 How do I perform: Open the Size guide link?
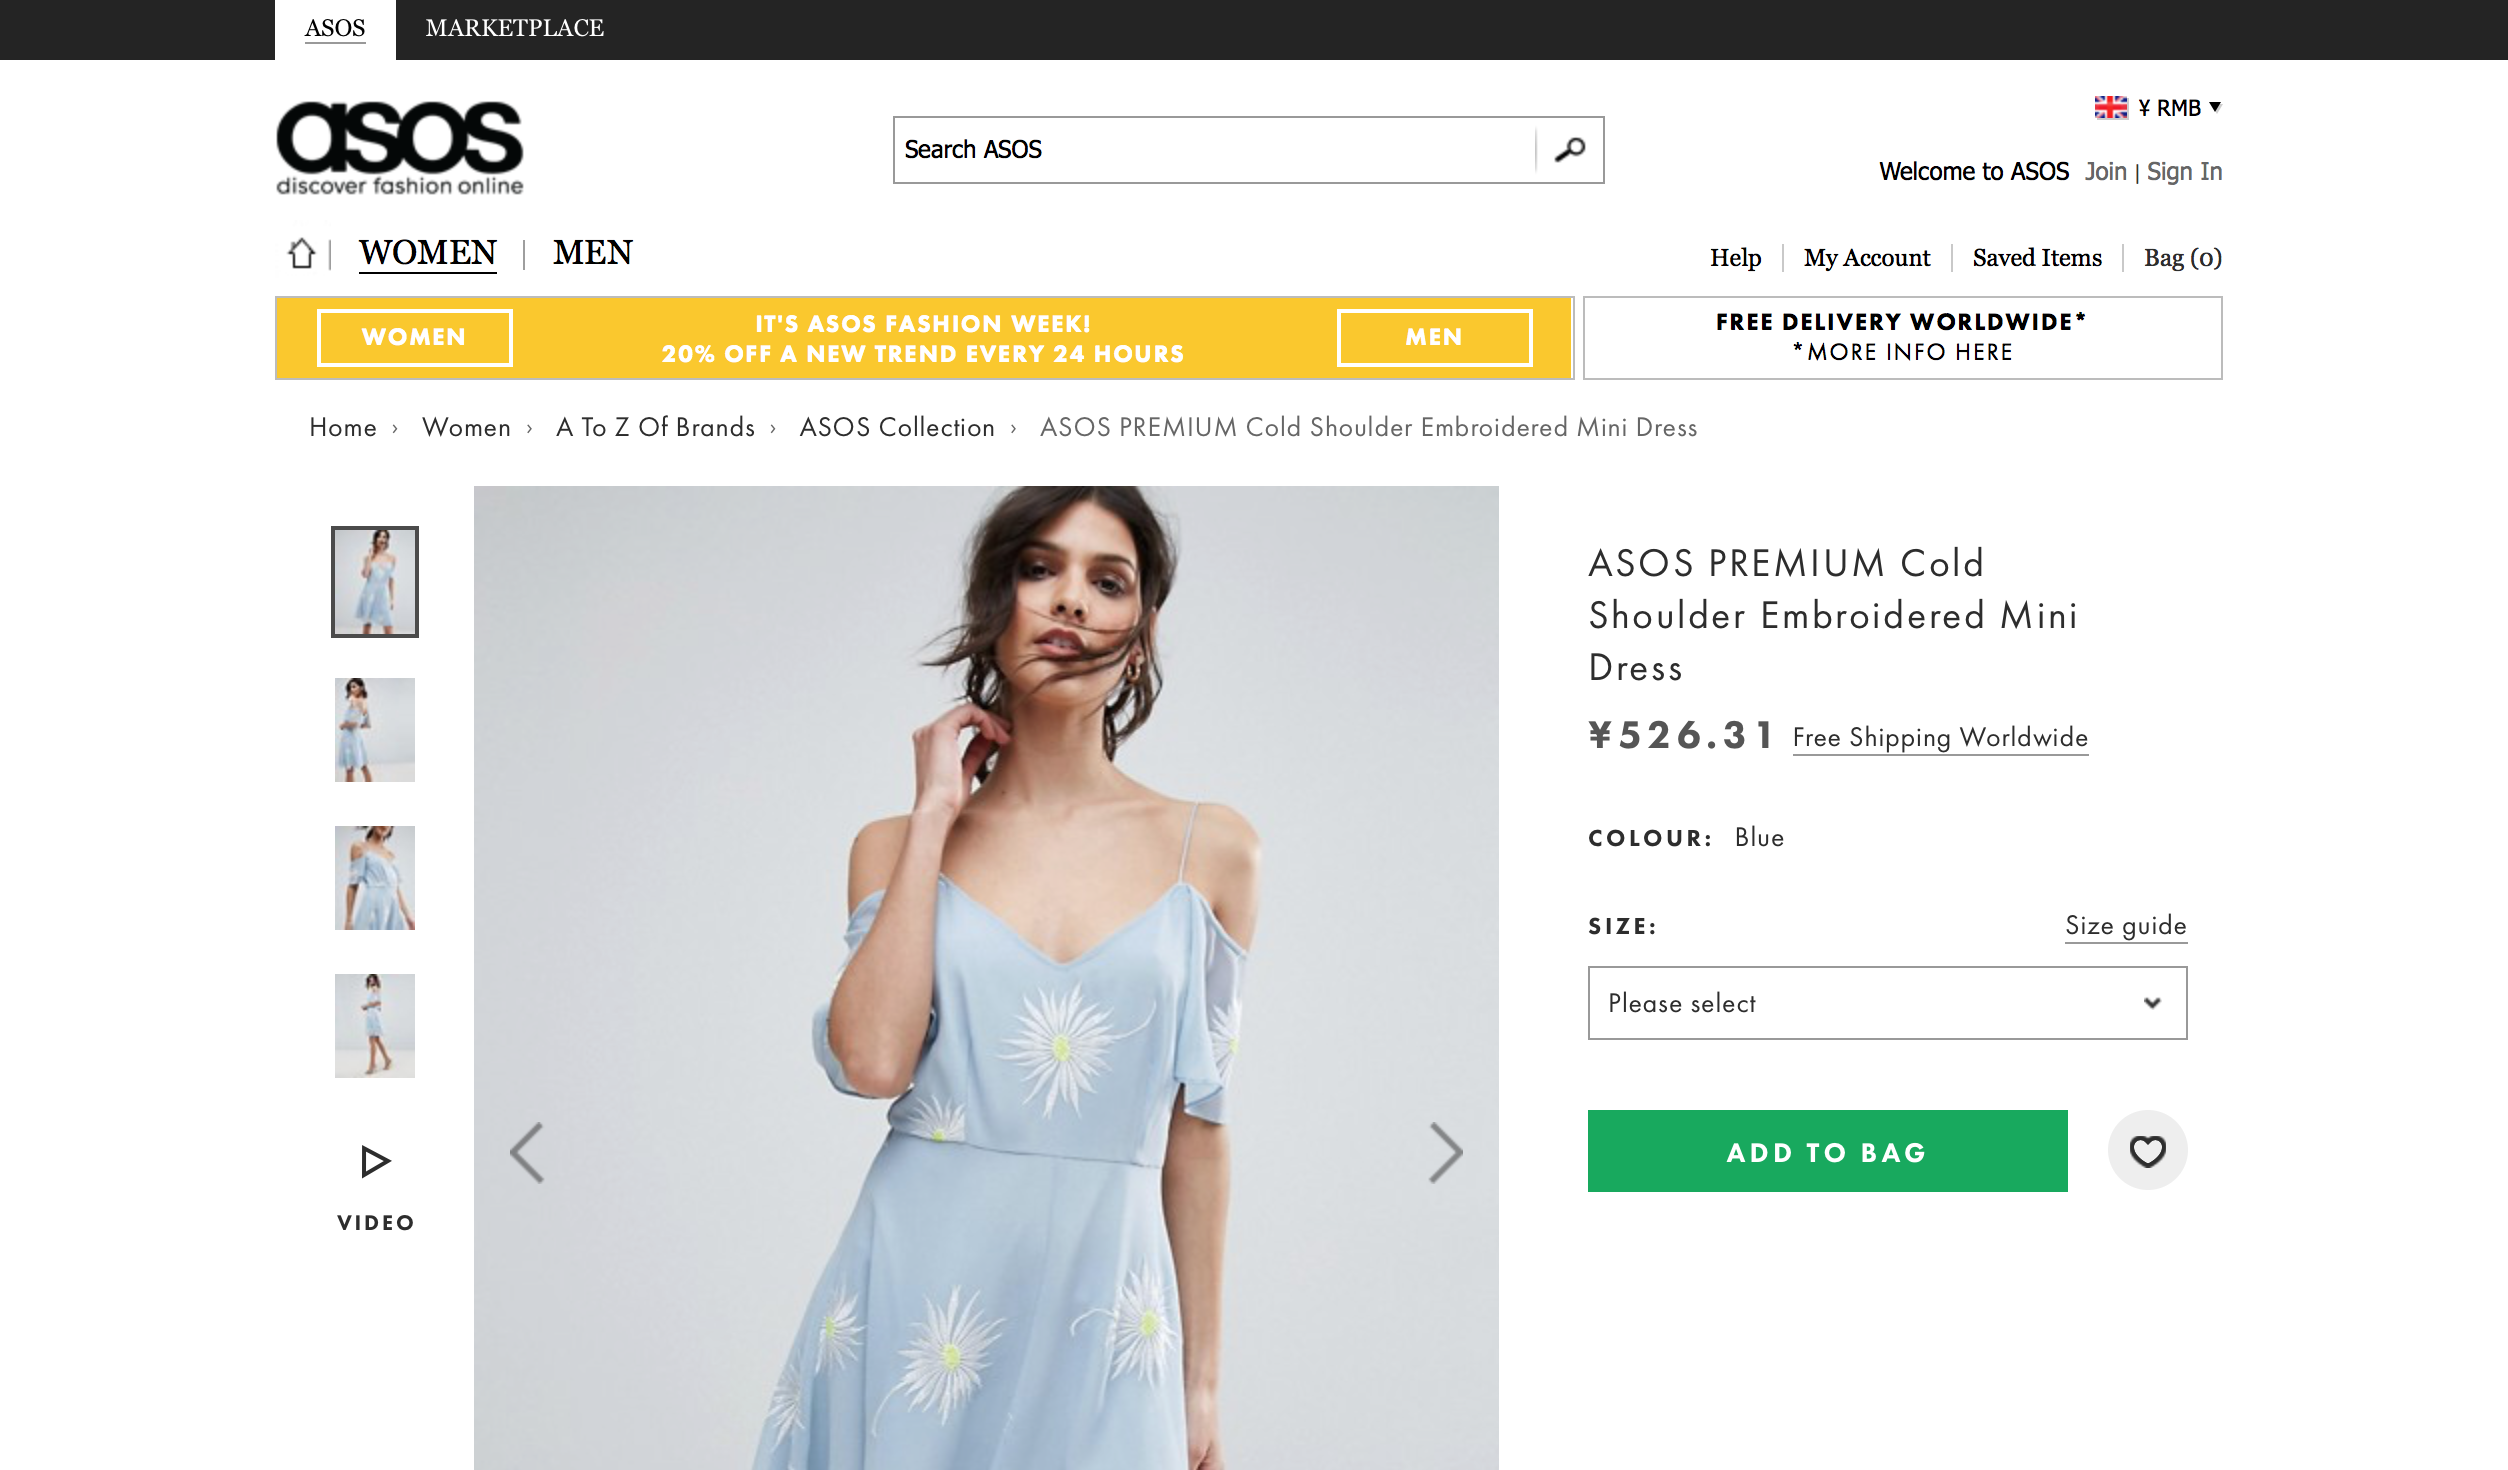[2125, 925]
